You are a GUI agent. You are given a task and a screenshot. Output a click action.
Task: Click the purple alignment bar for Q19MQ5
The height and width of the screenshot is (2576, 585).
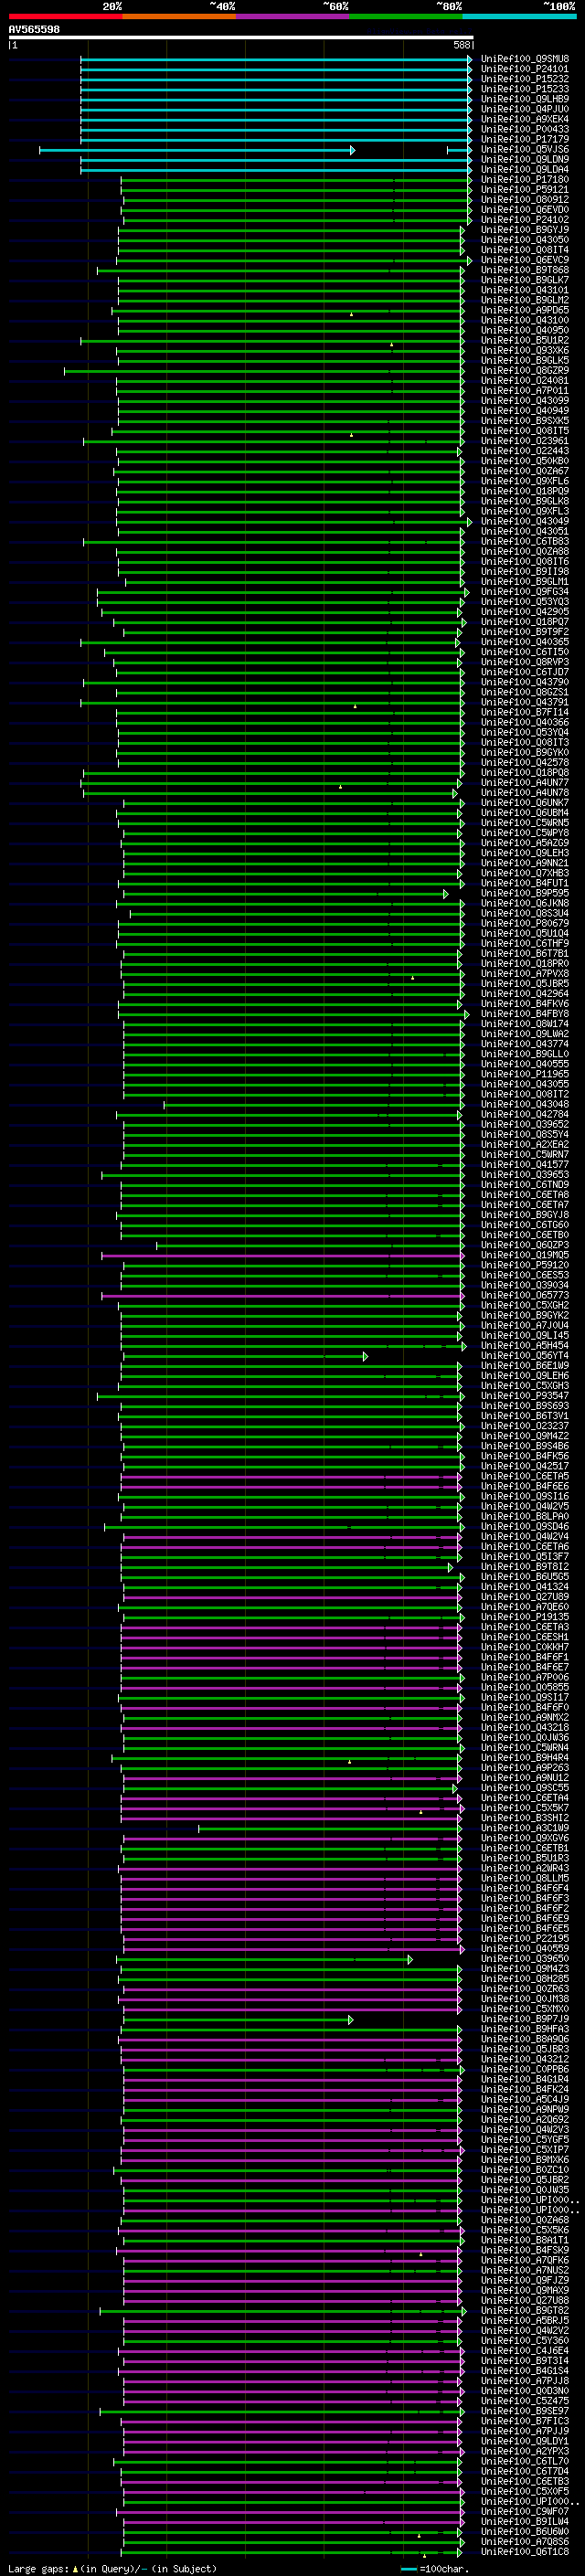click(x=283, y=1255)
